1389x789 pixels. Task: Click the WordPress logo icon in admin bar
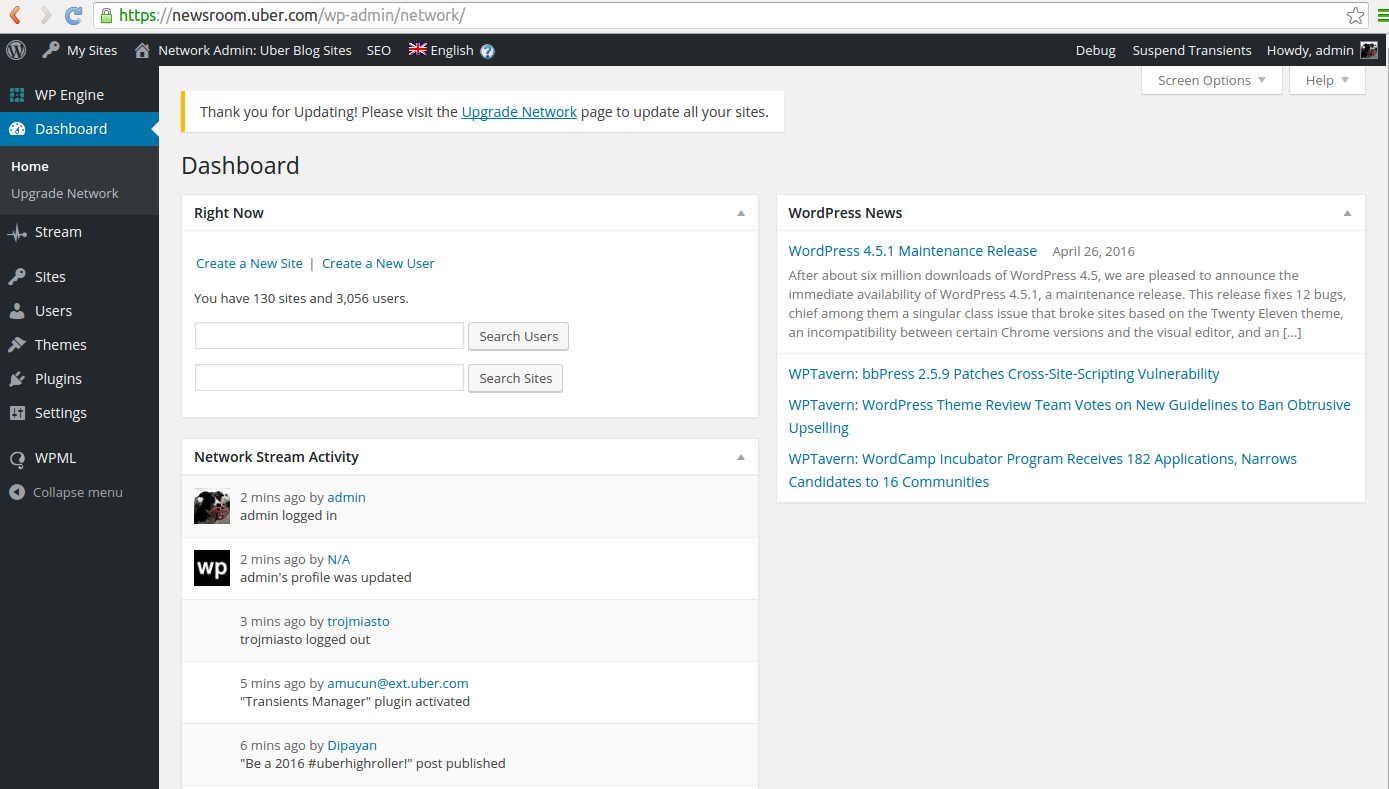(16, 50)
